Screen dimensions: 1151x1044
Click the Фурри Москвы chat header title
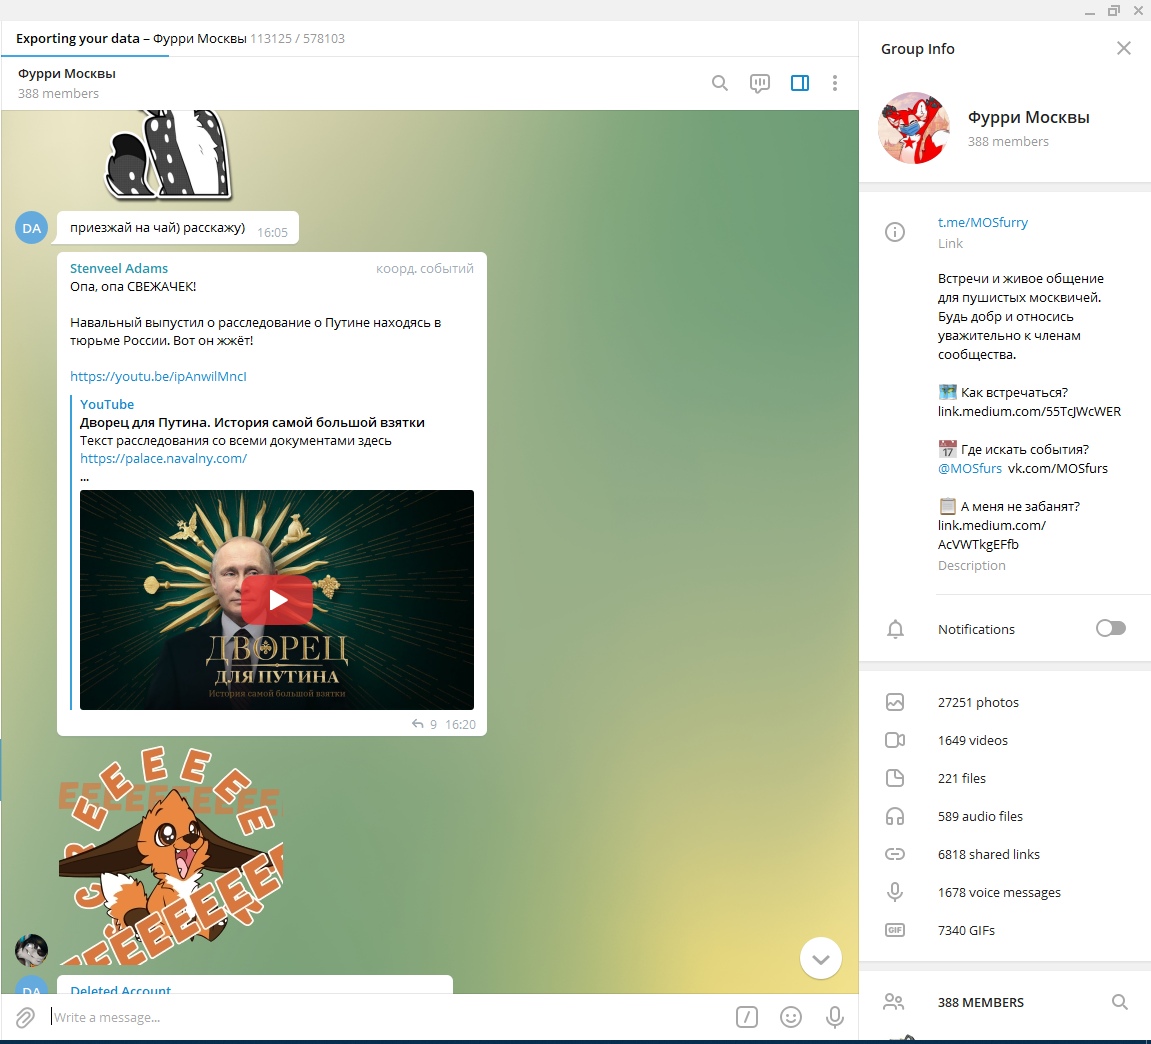pos(67,73)
